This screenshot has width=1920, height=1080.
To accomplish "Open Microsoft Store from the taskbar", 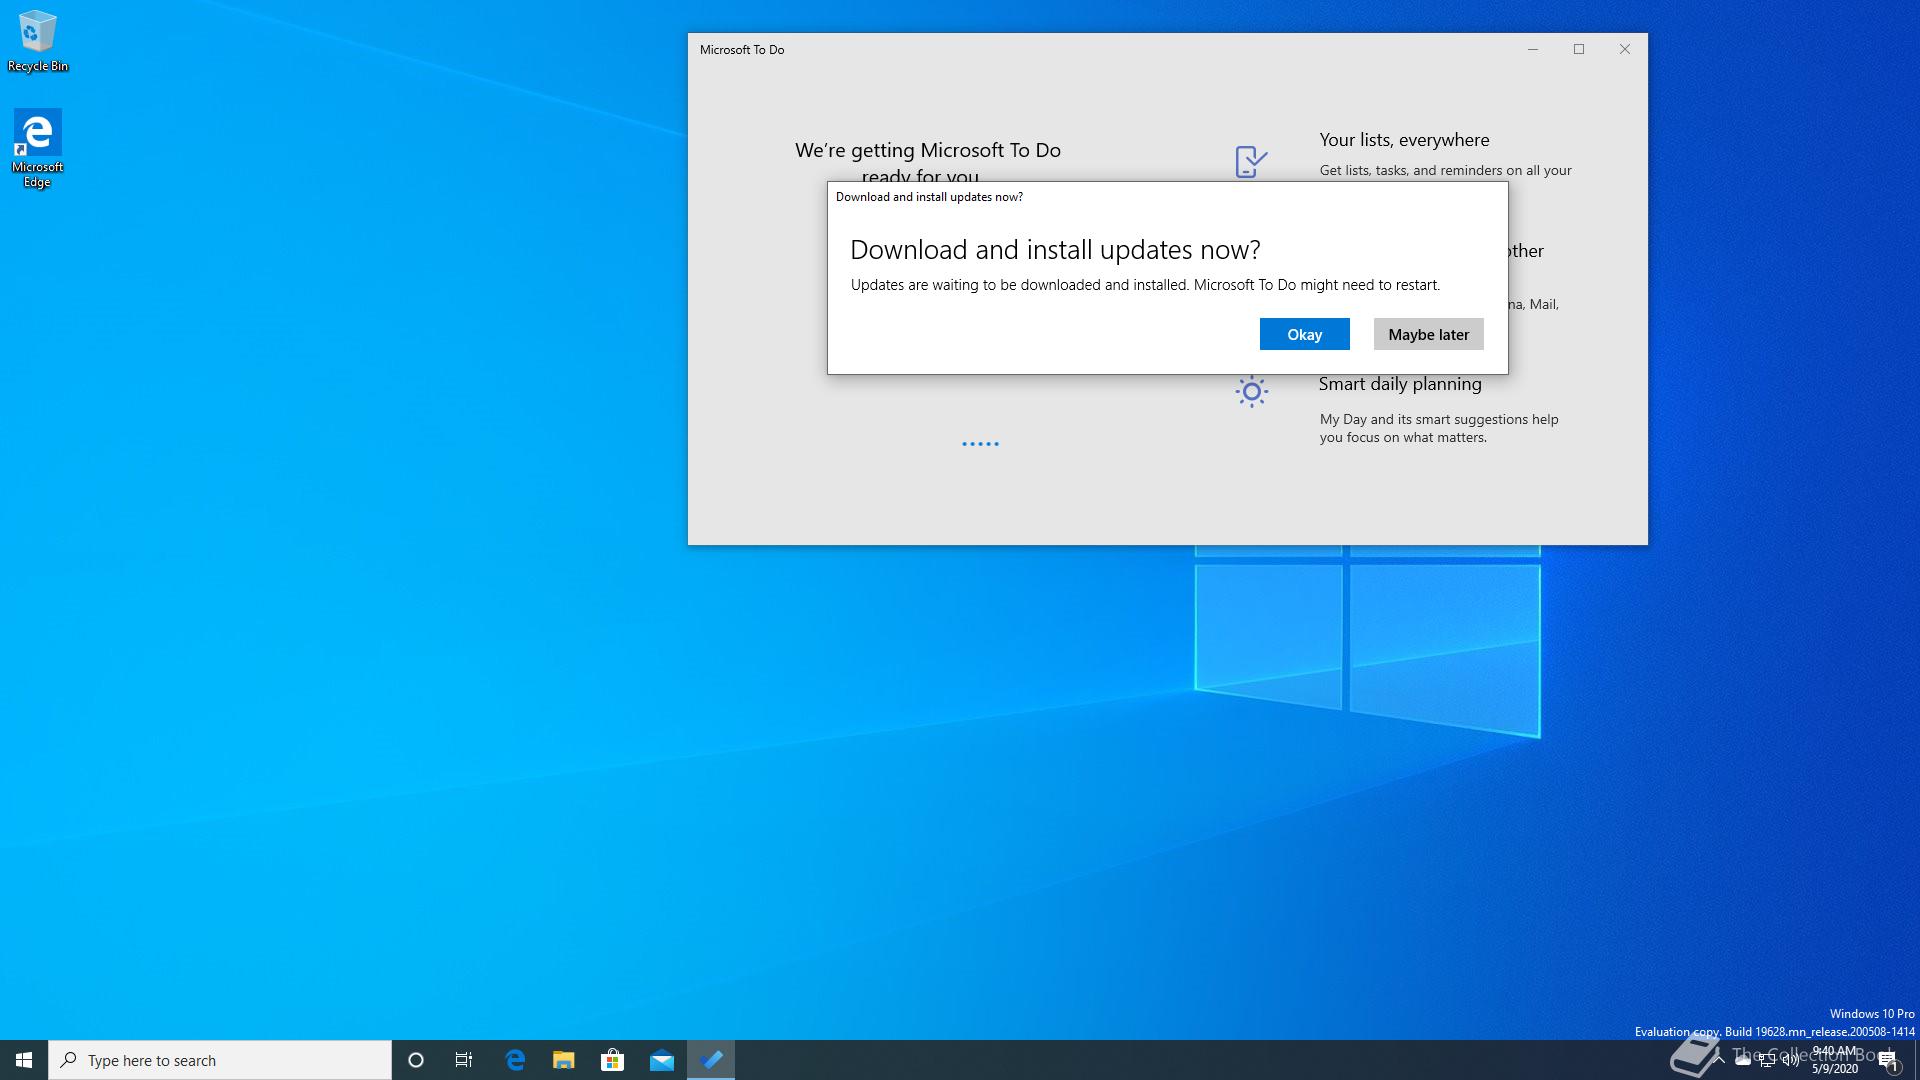I will [612, 1060].
